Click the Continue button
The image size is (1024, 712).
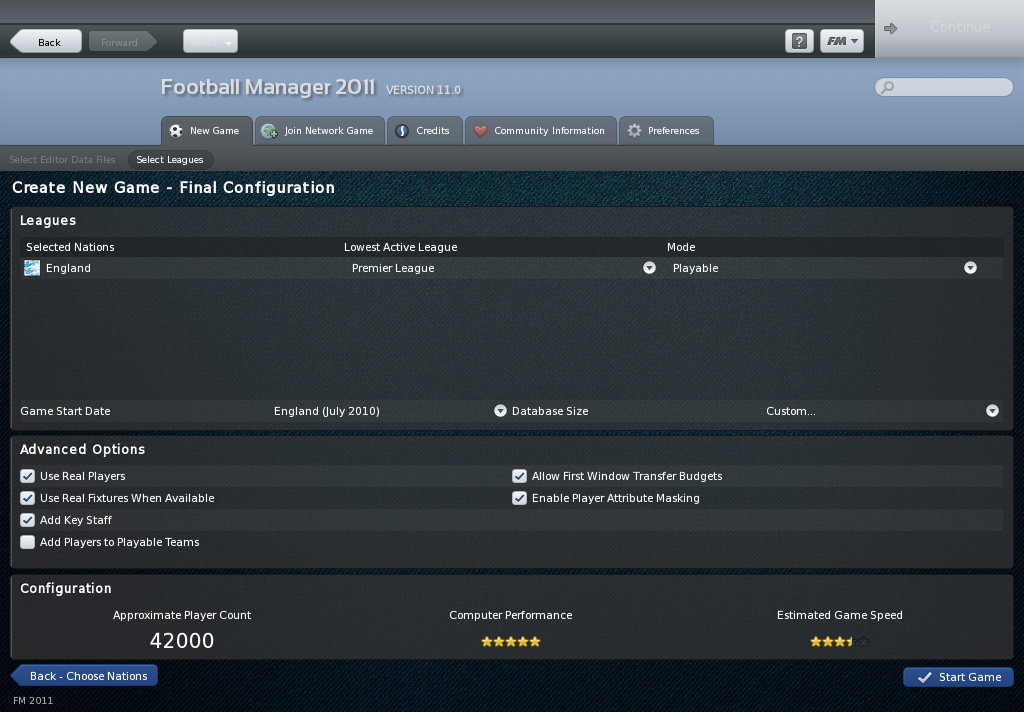pos(949,29)
